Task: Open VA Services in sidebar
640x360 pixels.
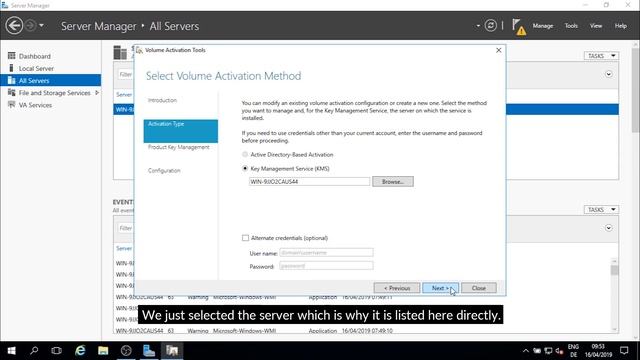Action: point(35,105)
